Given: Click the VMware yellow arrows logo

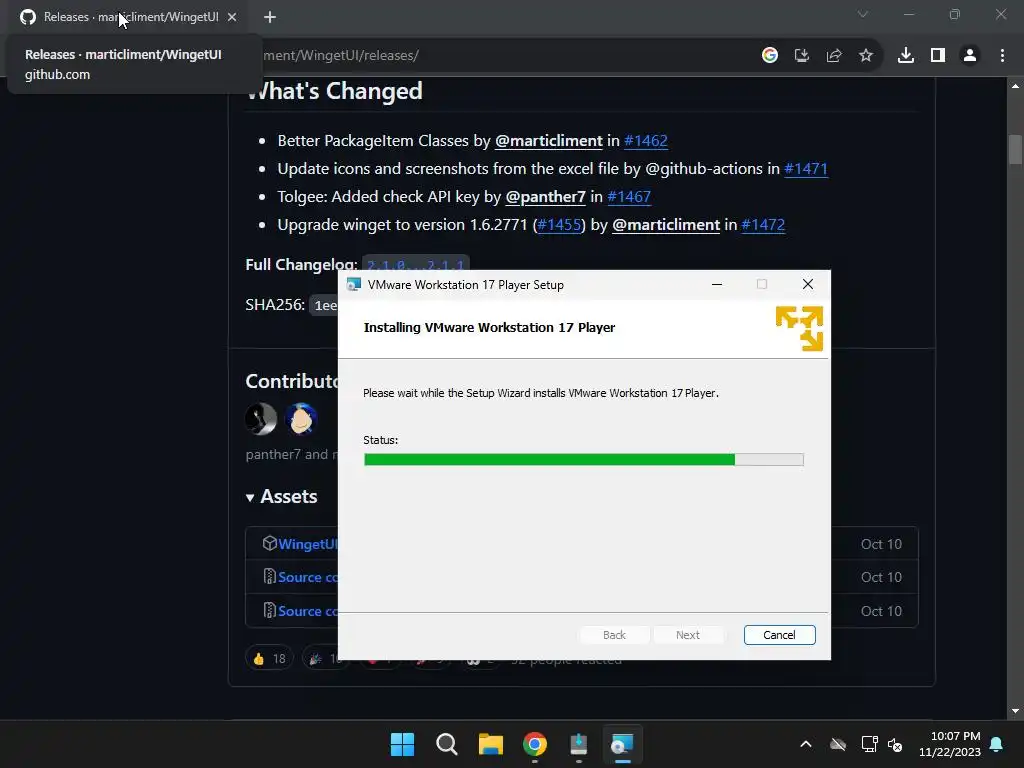Looking at the screenshot, I should 799,328.
